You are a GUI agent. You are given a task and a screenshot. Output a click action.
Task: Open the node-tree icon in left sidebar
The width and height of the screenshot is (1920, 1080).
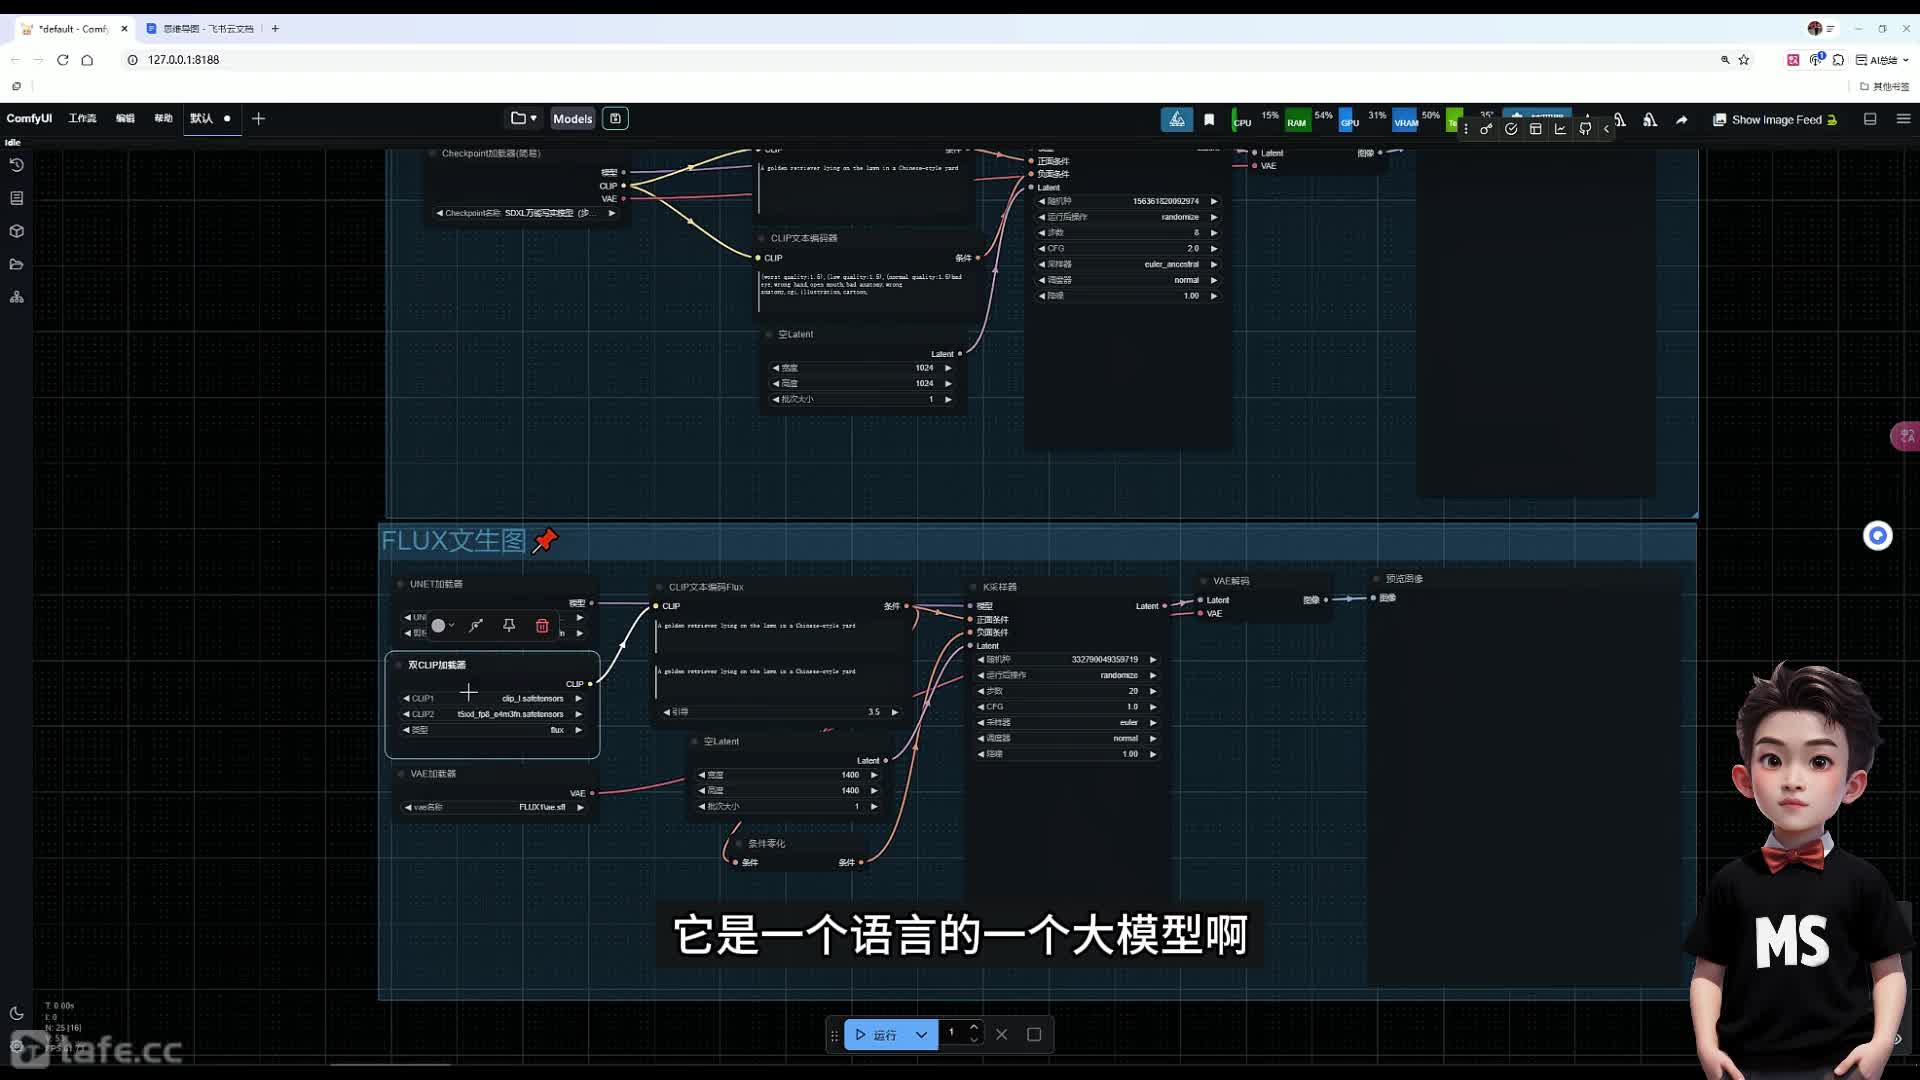pos(16,297)
